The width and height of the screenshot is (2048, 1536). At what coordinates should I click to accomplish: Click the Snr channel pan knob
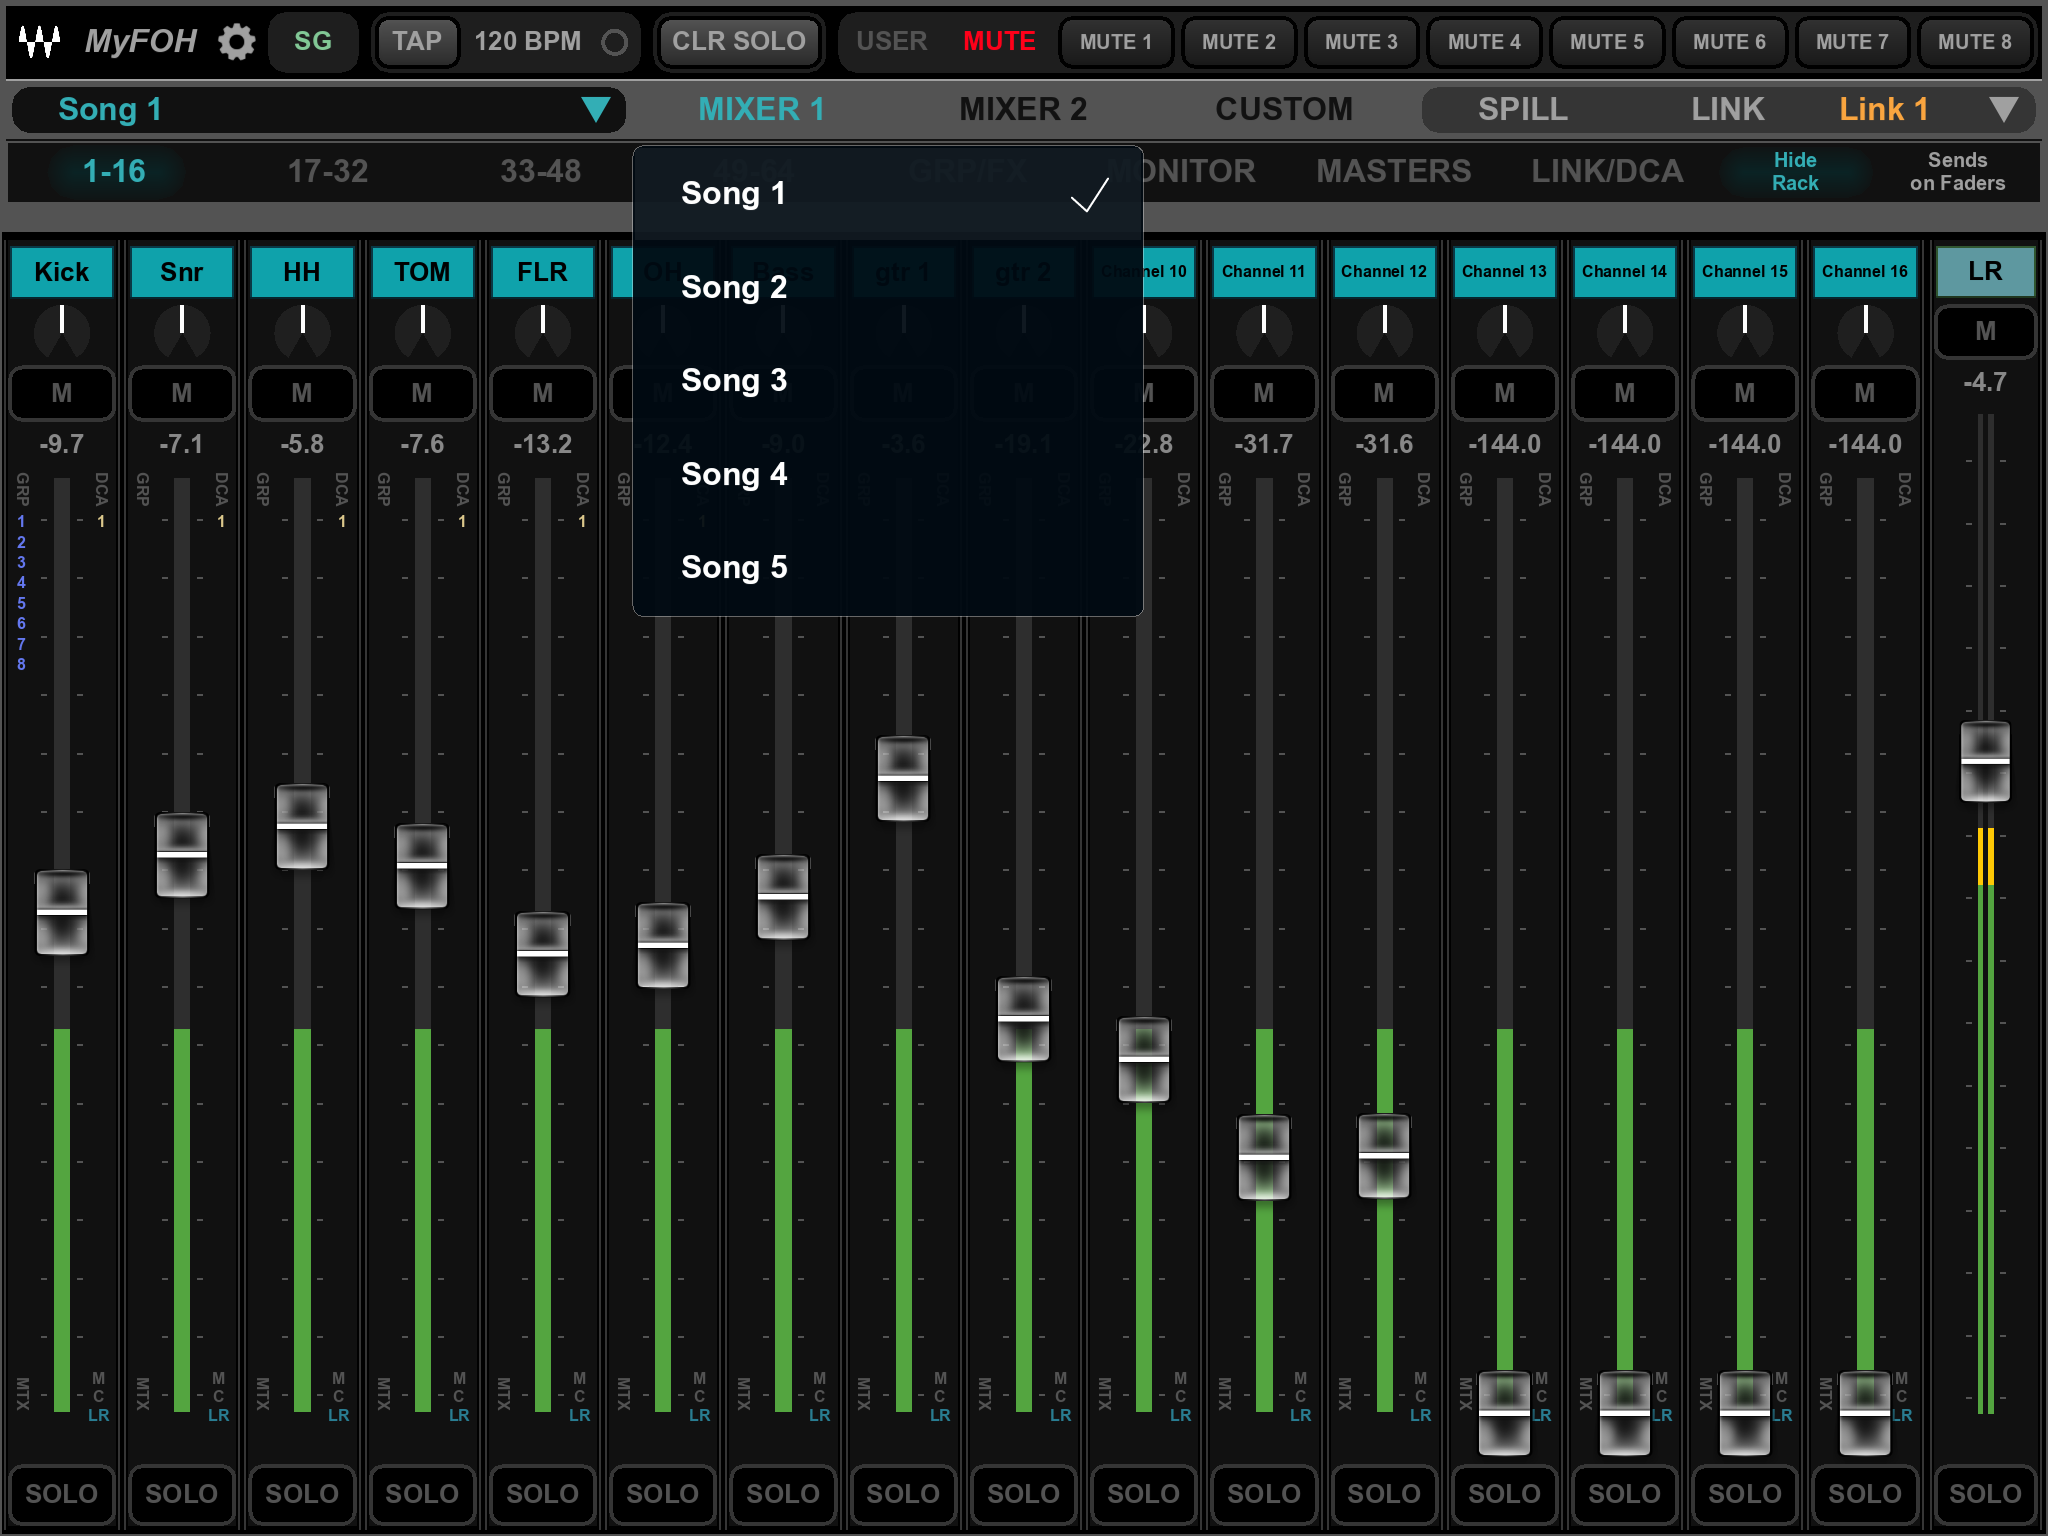(x=182, y=330)
